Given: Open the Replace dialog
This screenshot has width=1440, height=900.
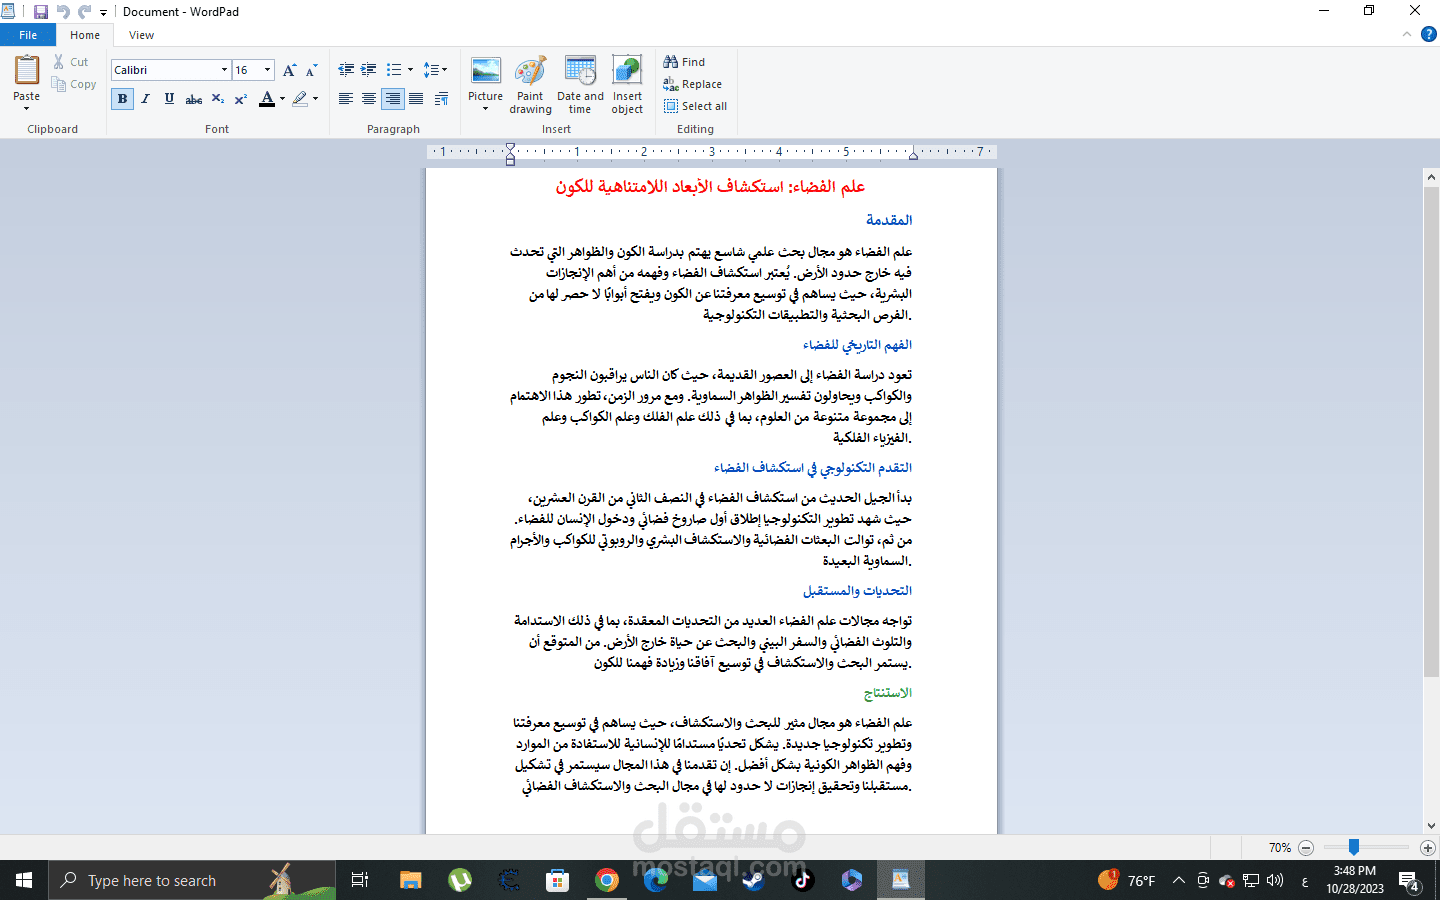Looking at the screenshot, I should tap(692, 84).
